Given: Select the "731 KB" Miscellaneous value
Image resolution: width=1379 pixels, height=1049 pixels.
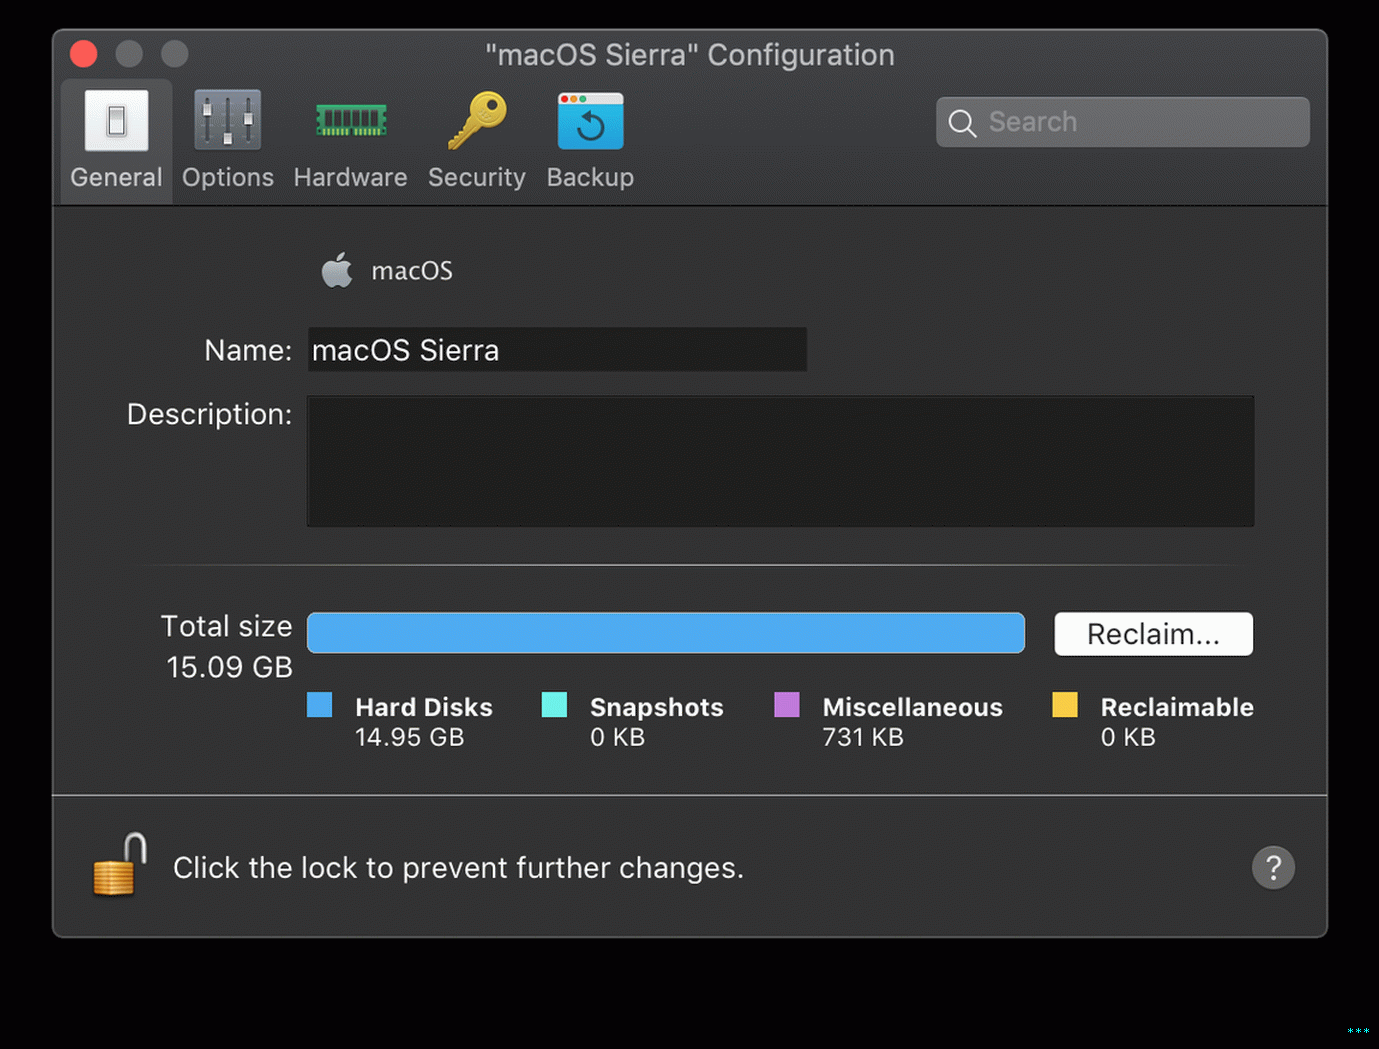Looking at the screenshot, I should click(863, 737).
